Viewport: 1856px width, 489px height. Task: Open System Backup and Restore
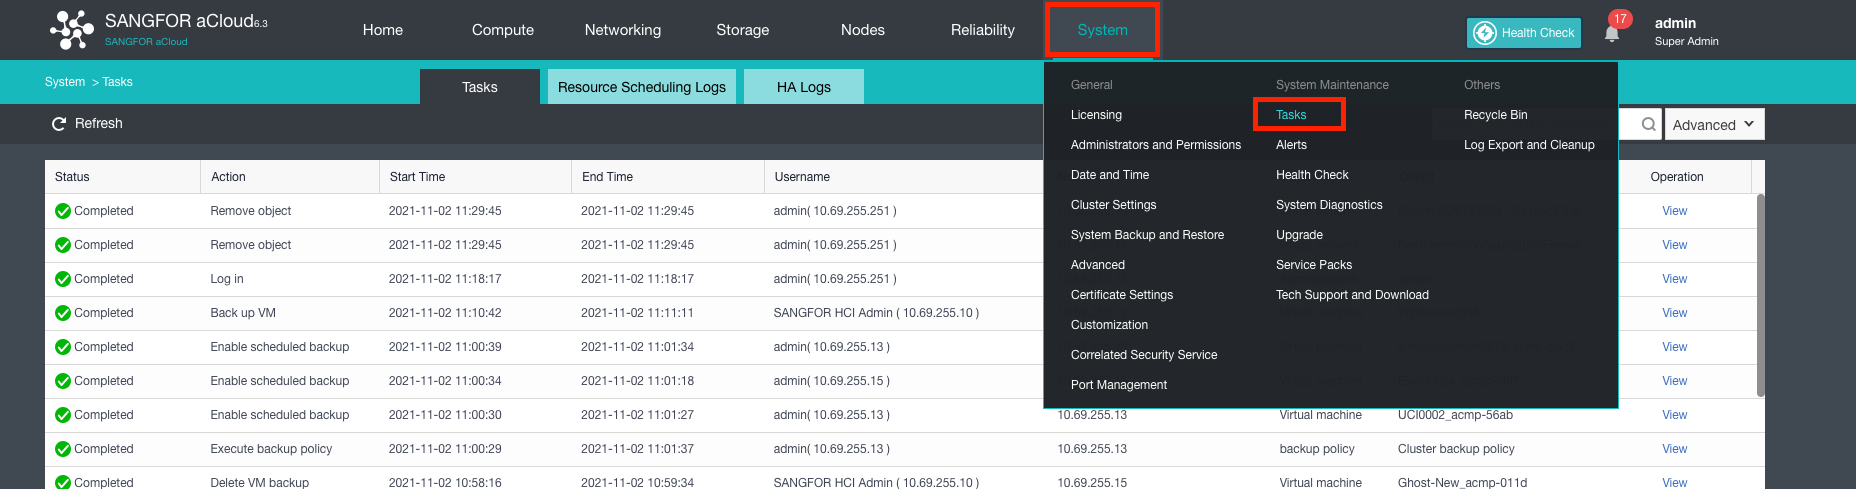(1147, 235)
